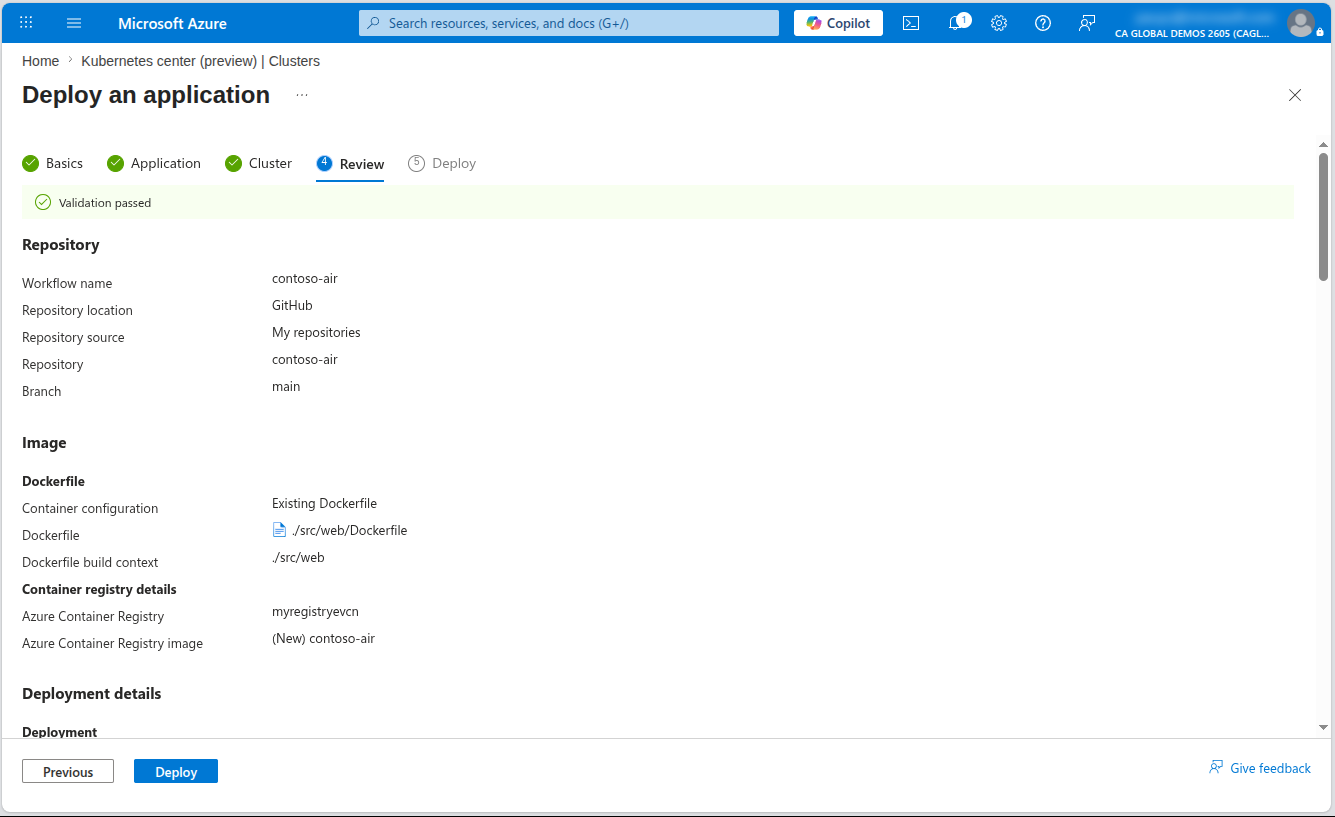1335x817 pixels.
Task: Click the ./src/web build context value
Action: click(x=298, y=557)
